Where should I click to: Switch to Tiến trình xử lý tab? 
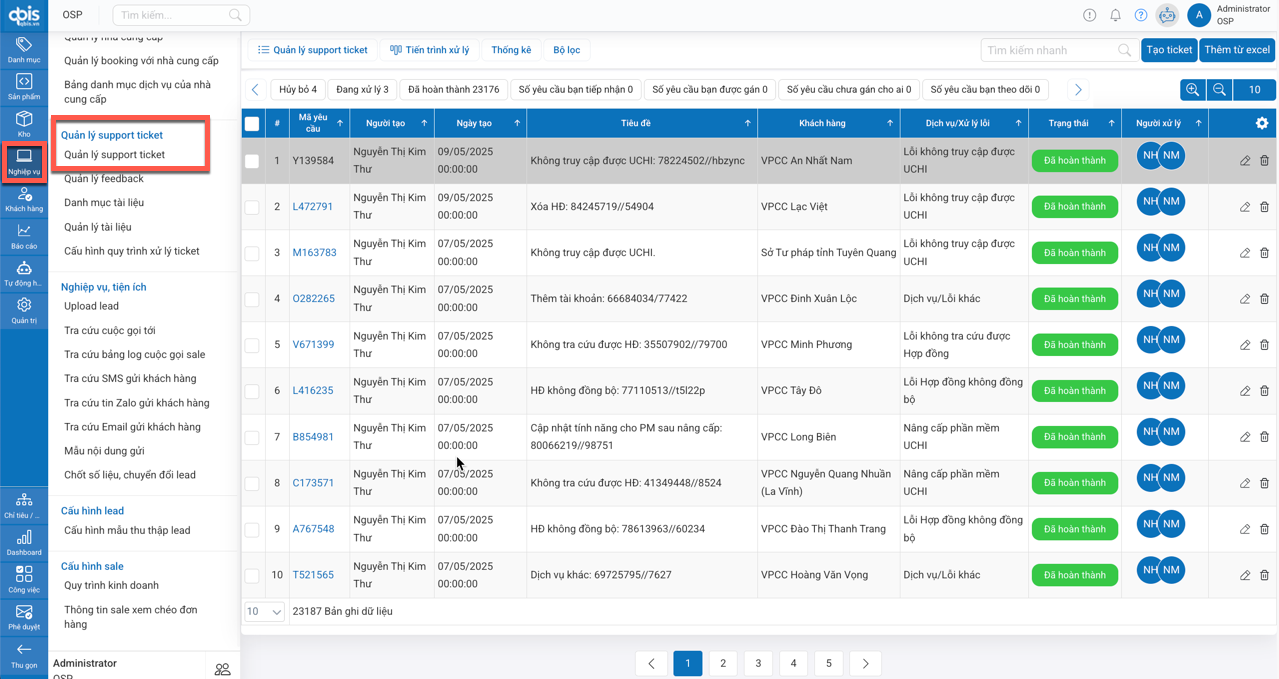click(x=429, y=50)
